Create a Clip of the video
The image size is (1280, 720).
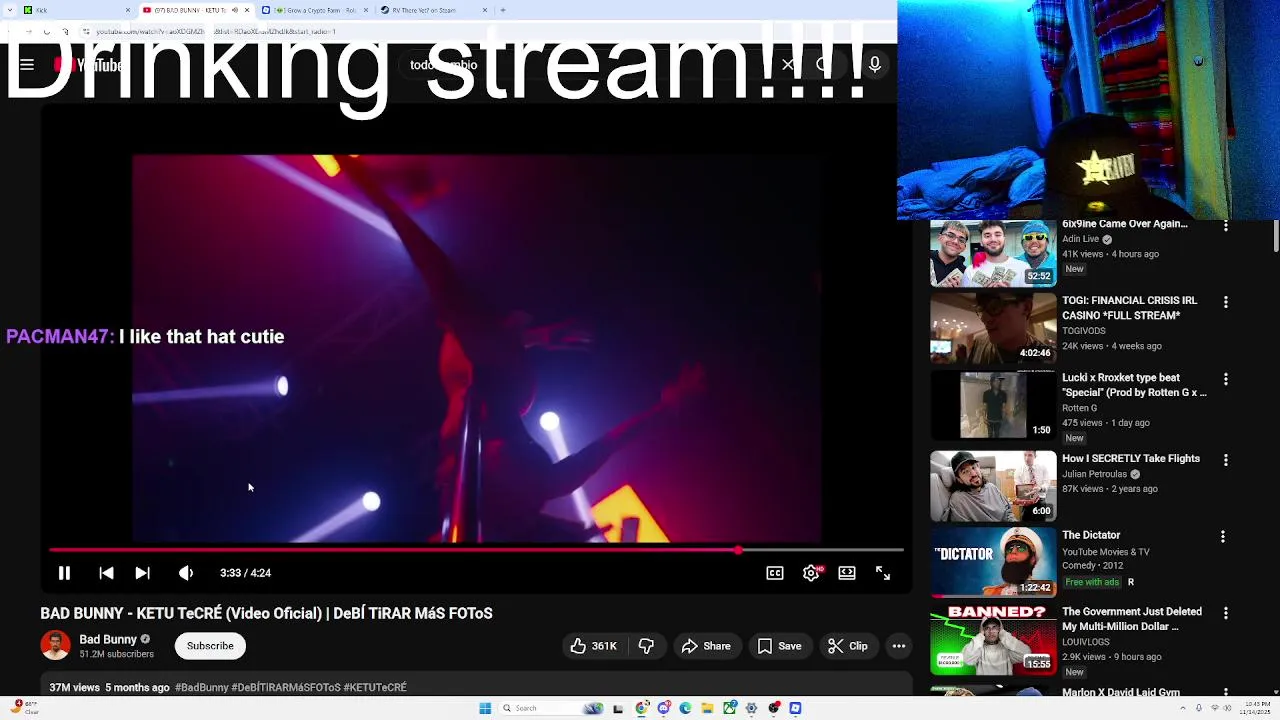pyautogui.click(x=848, y=646)
